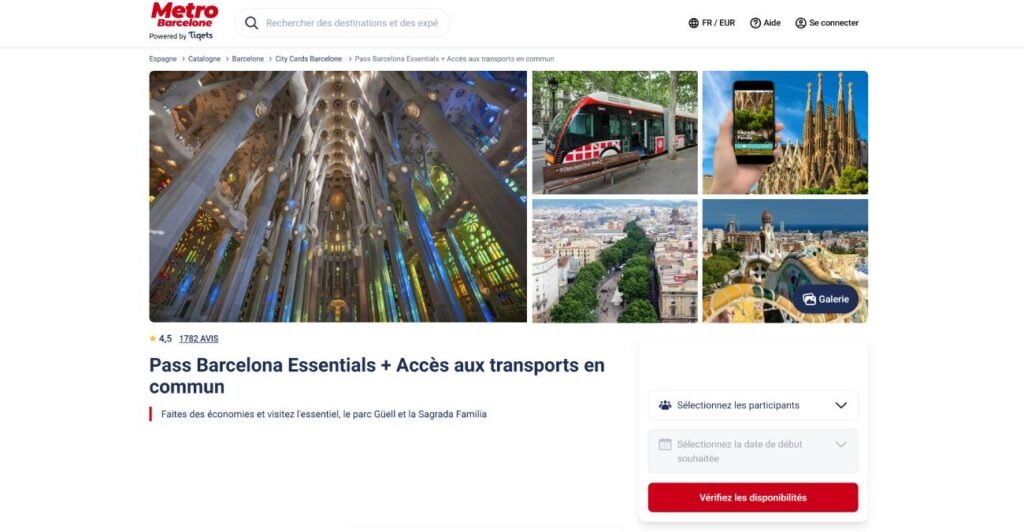Open the 1782 AVIS reviews link
The image size is (1024, 532).
199,339
